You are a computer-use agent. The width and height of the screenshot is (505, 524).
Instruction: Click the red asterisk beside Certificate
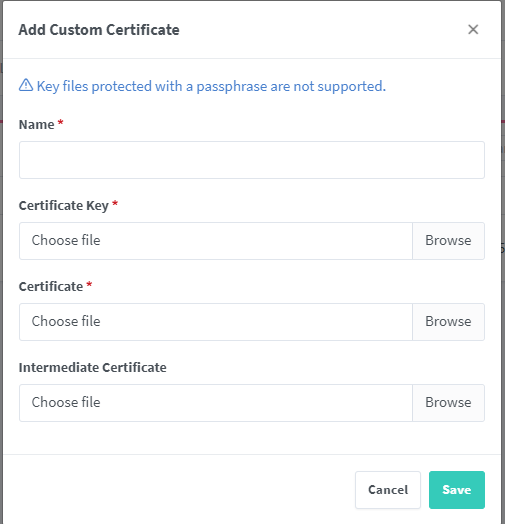click(x=89, y=284)
